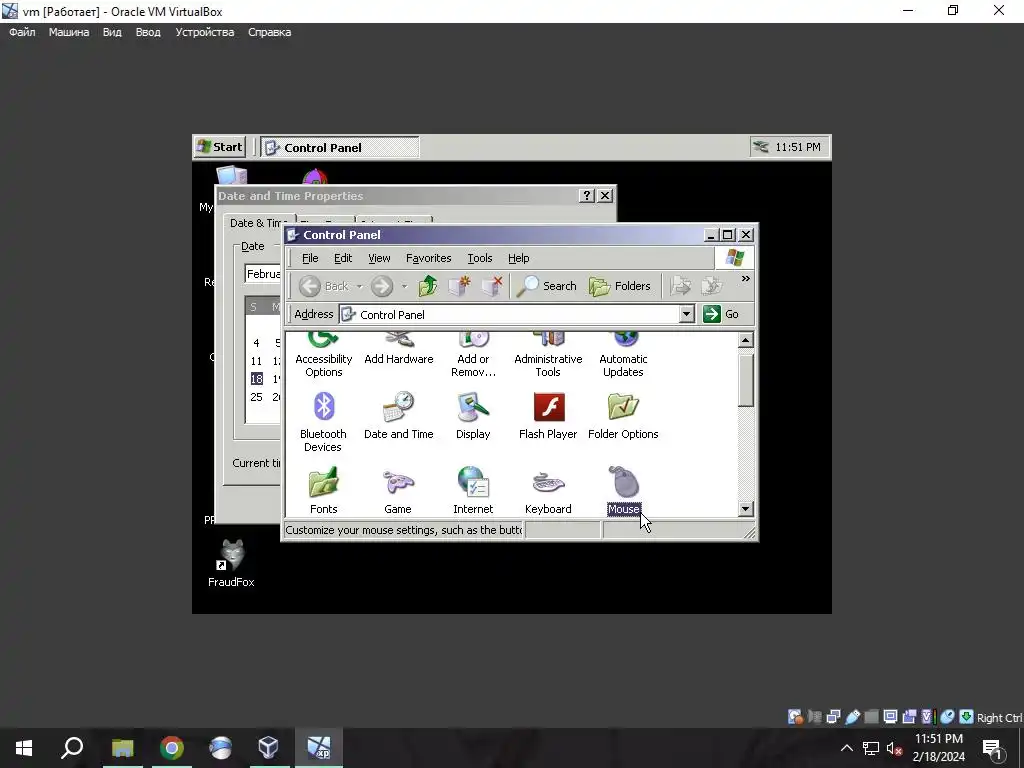Screen dimensions: 1024x768
Task: Open File Explorer from Windows taskbar
Action: coord(122,748)
